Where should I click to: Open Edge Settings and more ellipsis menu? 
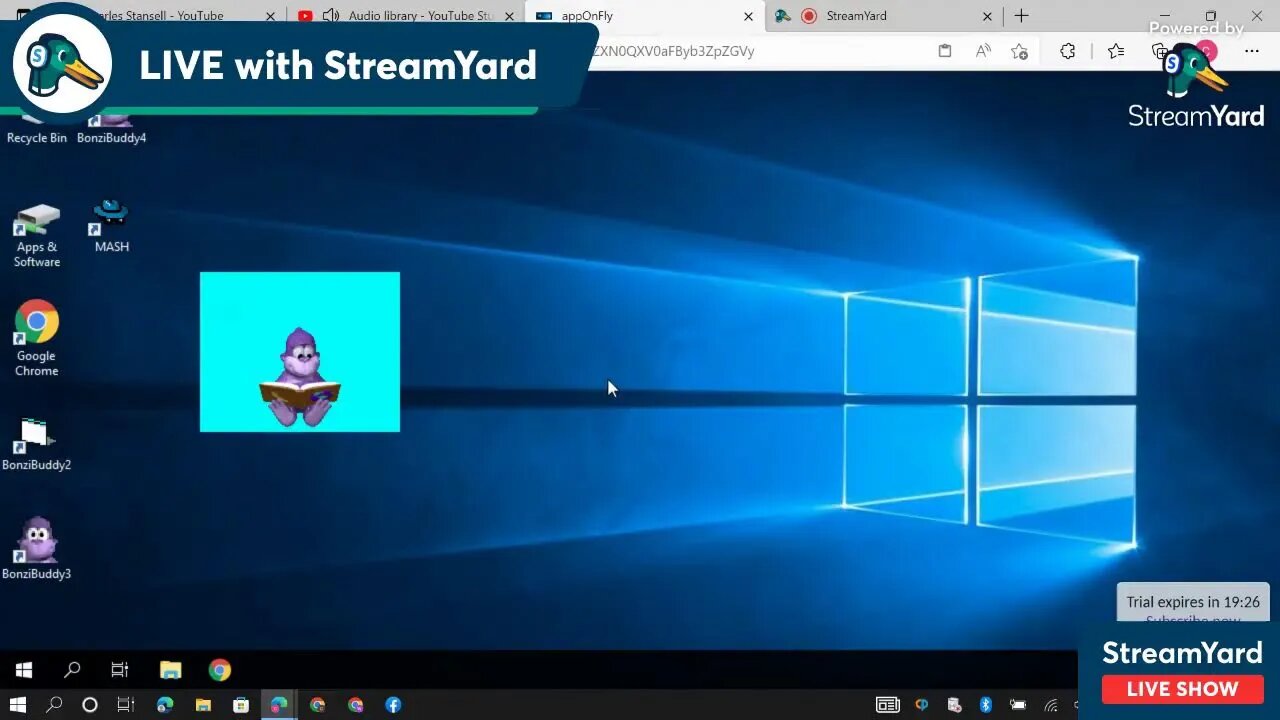[x=1251, y=51]
